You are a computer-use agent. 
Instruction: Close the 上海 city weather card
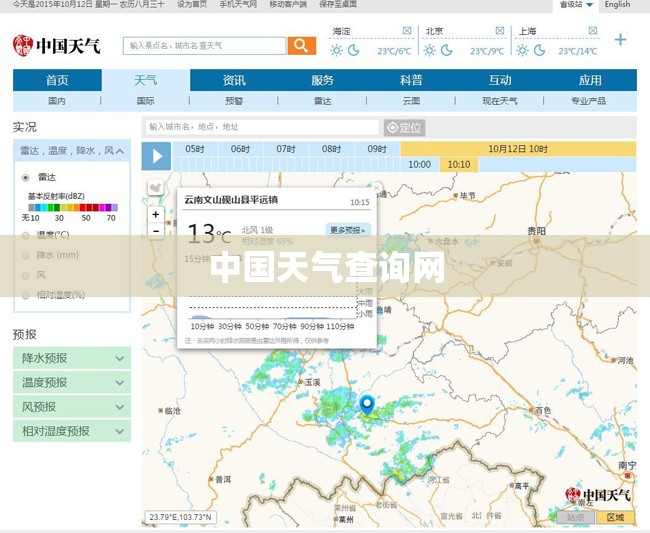pyautogui.click(x=593, y=31)
